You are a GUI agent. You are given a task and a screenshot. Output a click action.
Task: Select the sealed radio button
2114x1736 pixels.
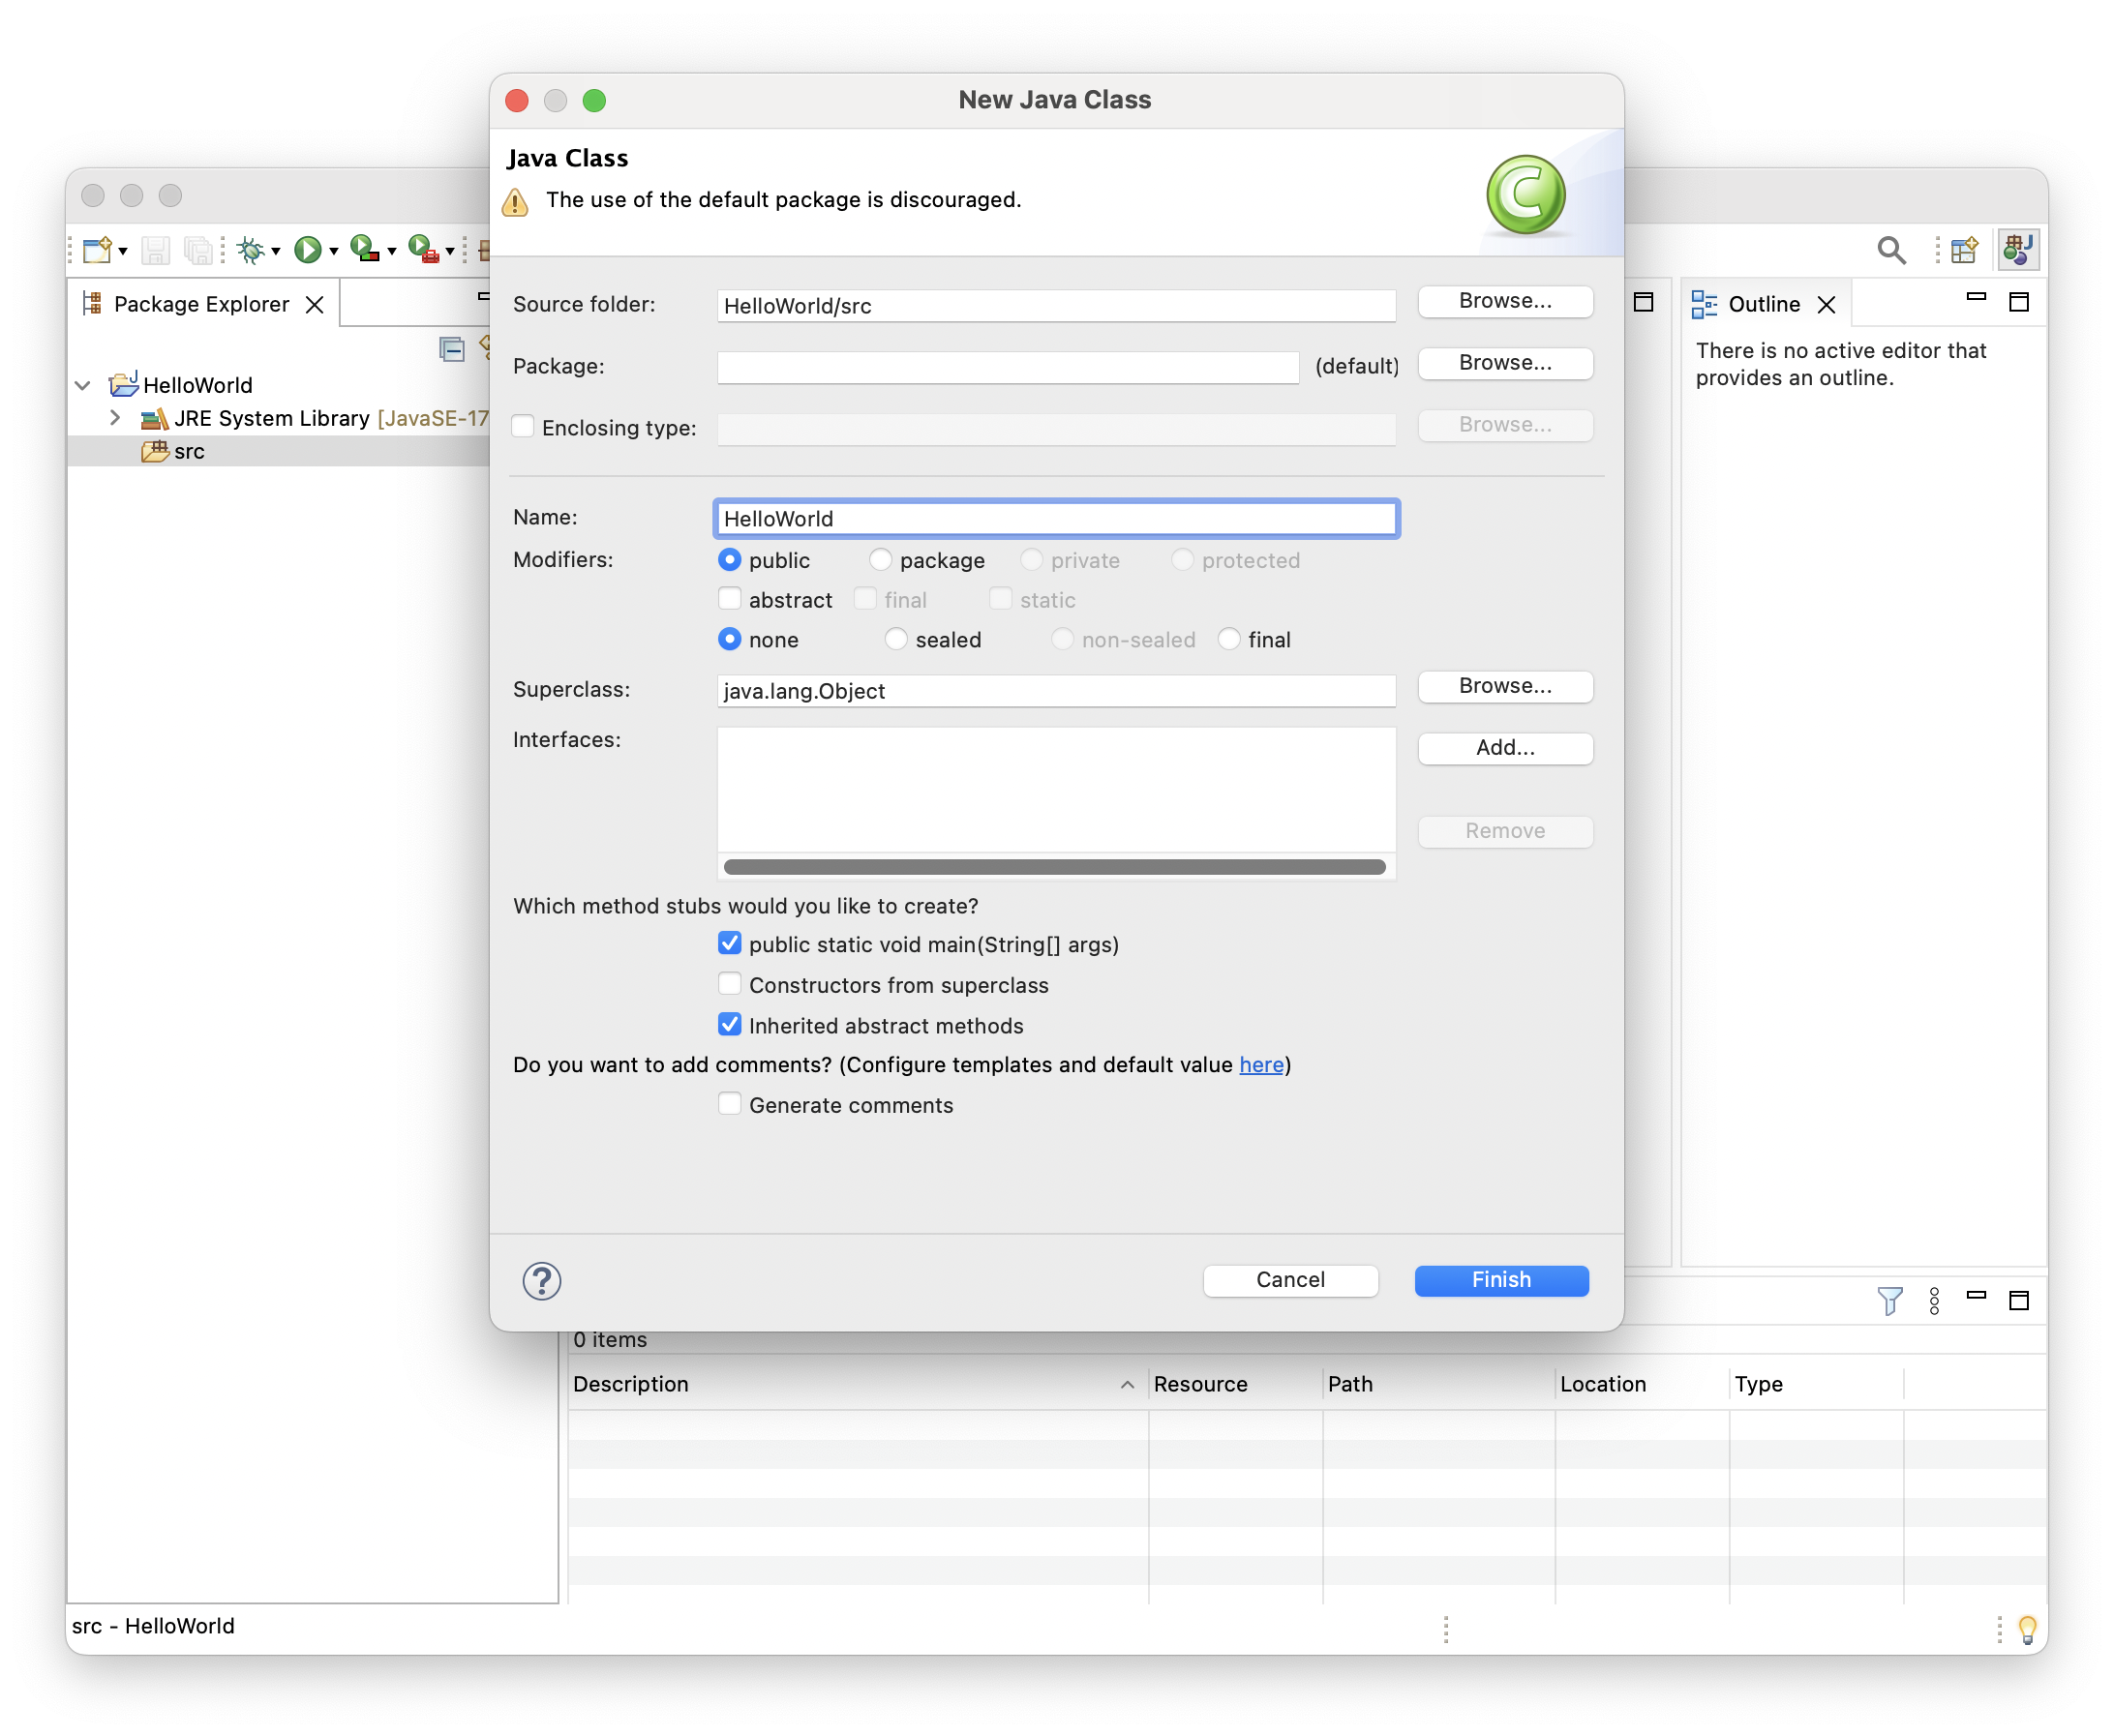[x=896, y=639]
